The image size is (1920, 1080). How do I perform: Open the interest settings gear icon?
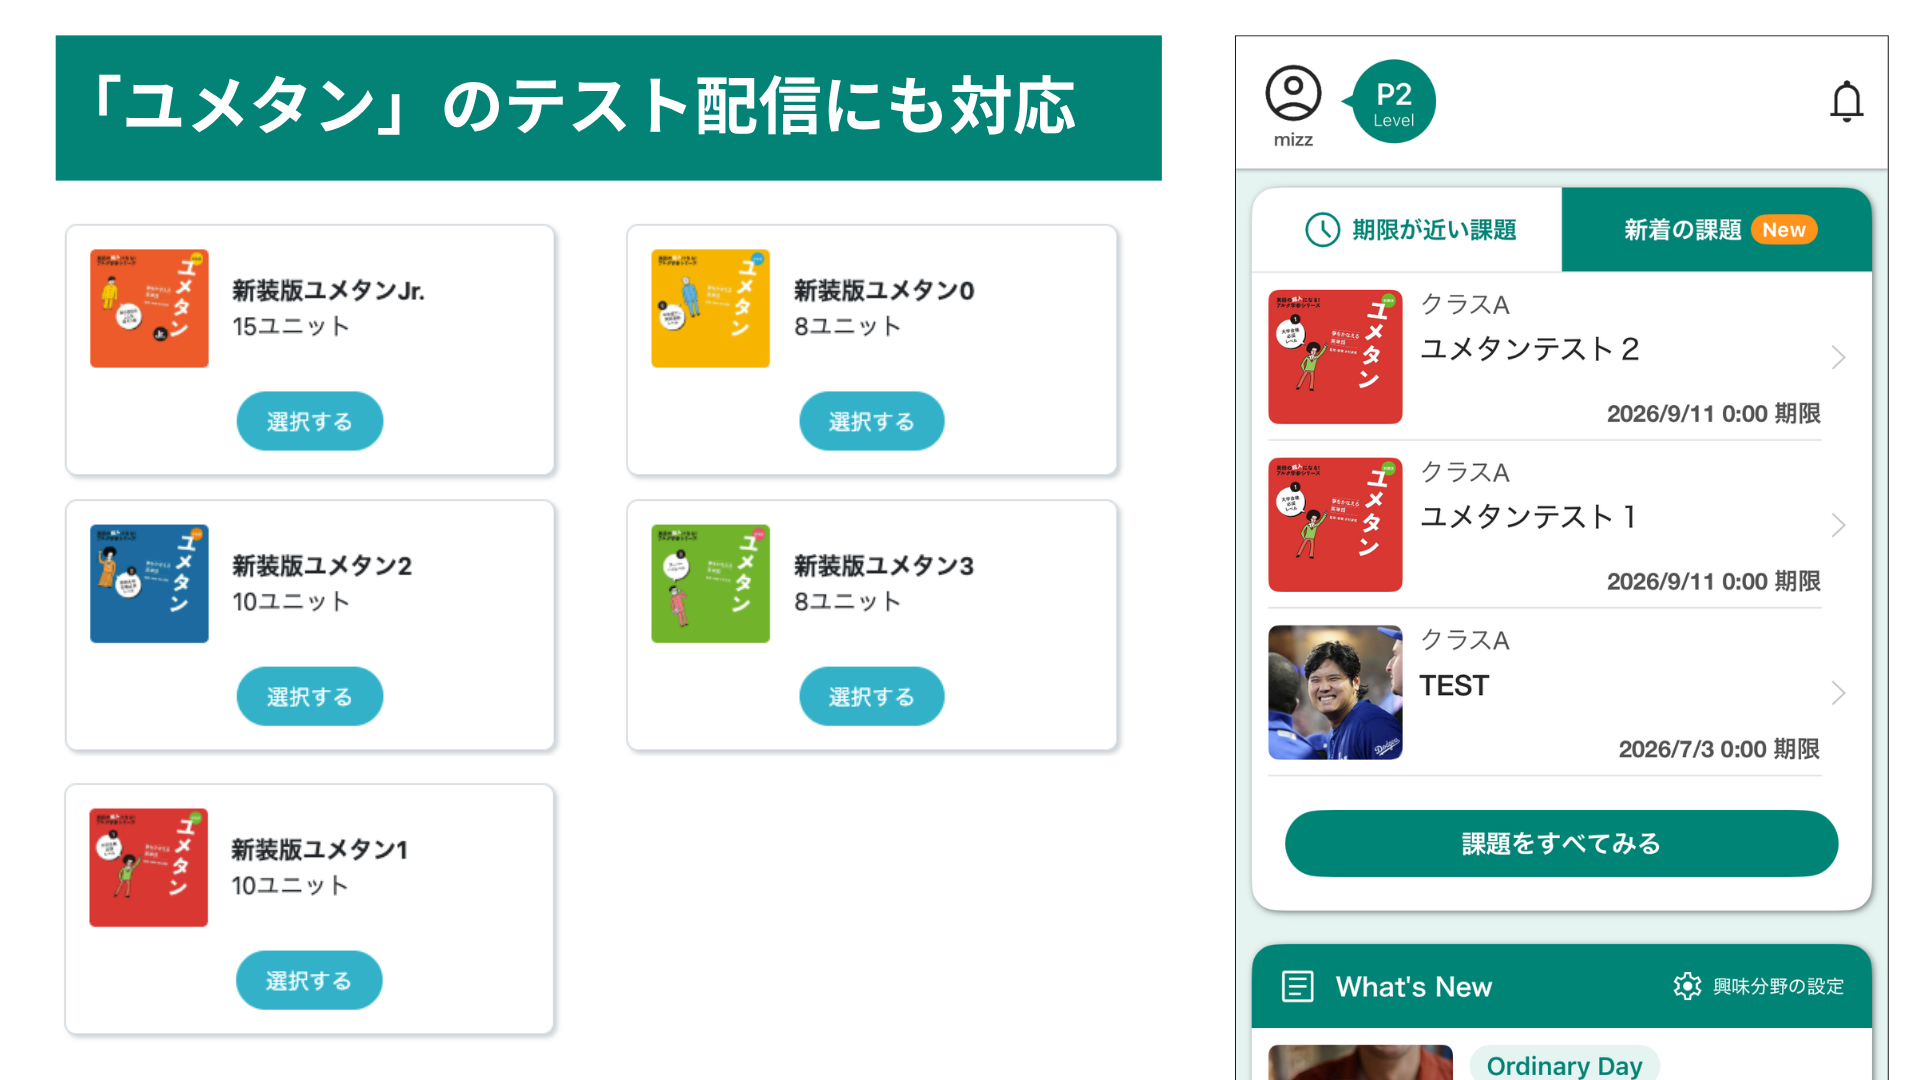tap(1687, 986)
